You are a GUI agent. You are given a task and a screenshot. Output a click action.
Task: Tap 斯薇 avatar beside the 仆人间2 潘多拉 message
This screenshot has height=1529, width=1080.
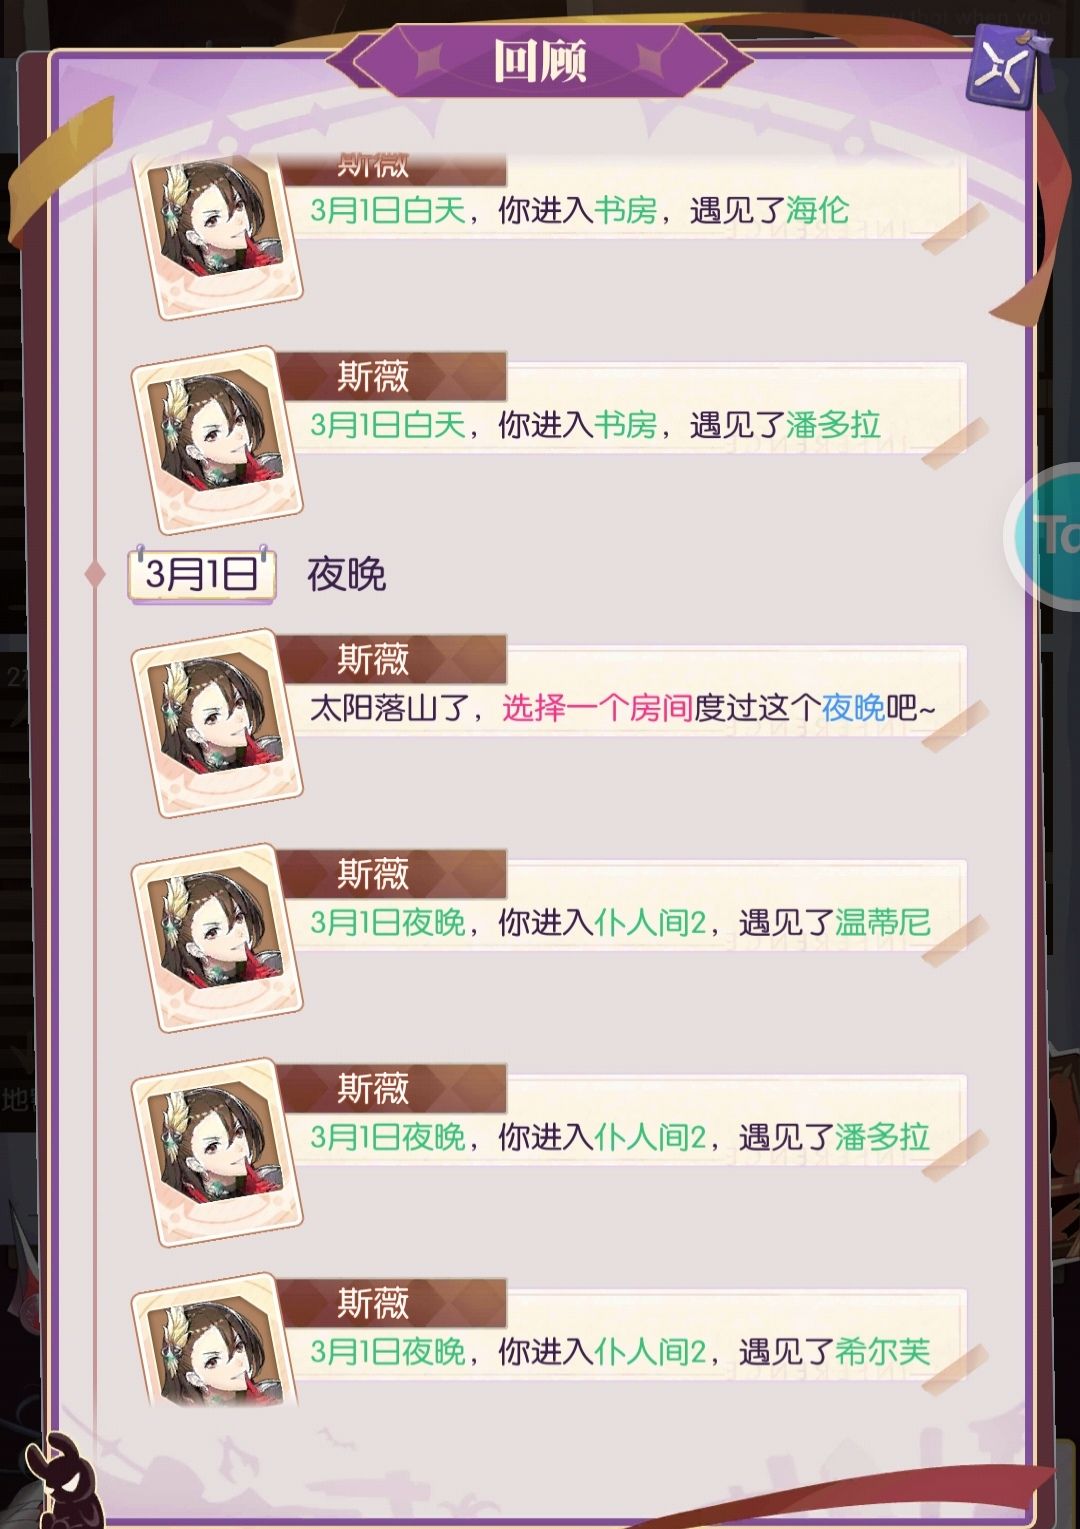pyautogui.click(x=217, y=1152)
